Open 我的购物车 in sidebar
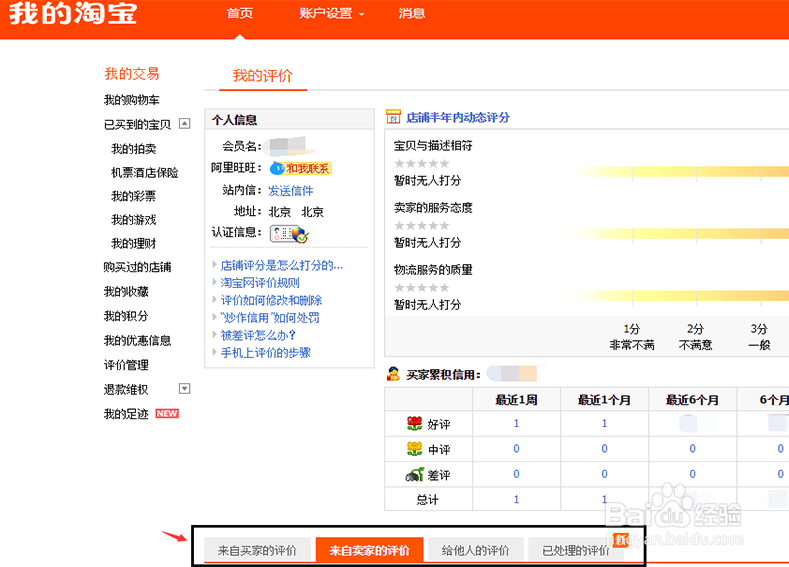The image size is (789, 567). tap(131, 100)
